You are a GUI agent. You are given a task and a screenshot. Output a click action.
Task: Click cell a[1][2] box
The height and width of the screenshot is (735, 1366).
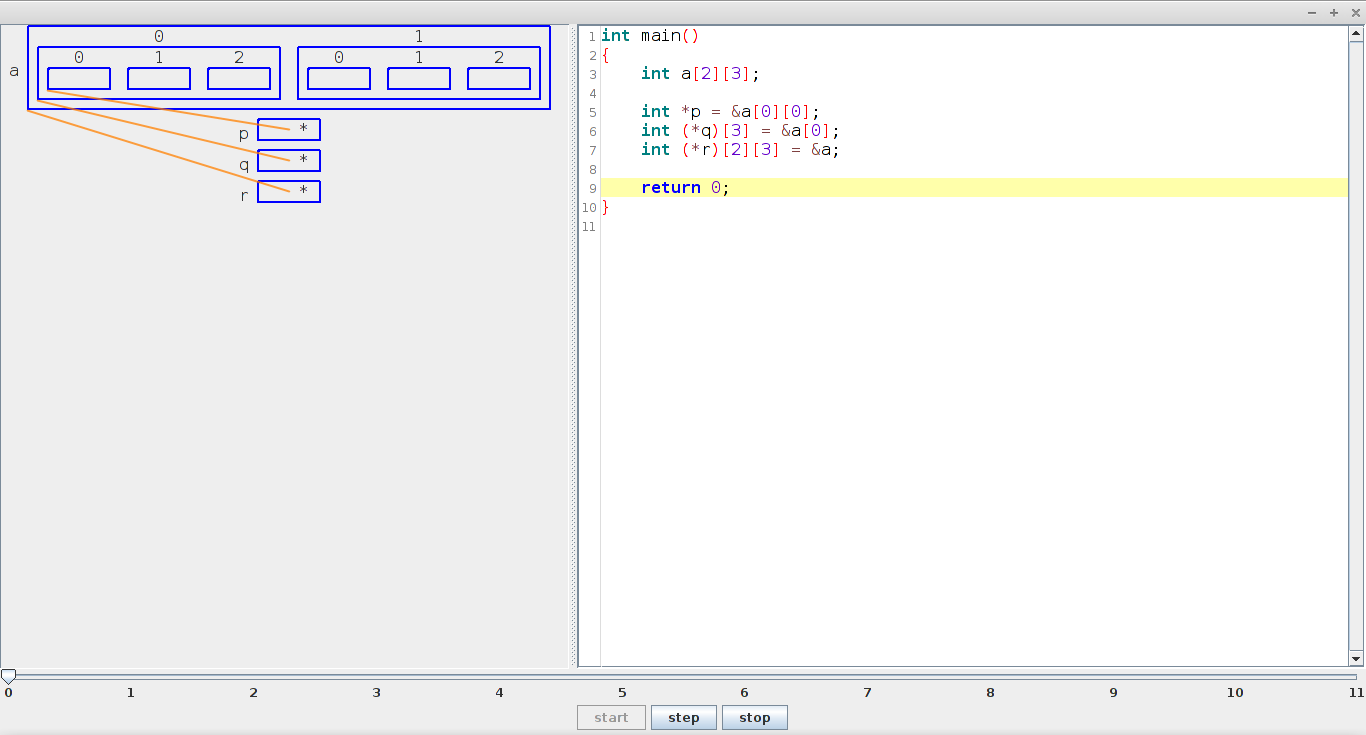pos(499,78)
